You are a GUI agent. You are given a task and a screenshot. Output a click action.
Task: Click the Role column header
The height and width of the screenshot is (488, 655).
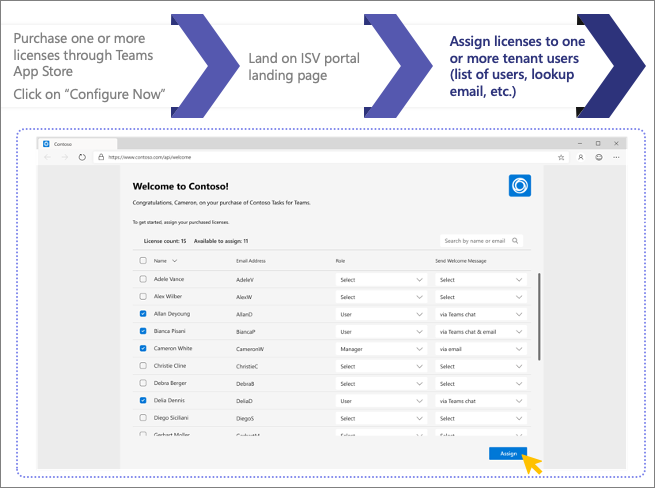(x=340, y=261)
